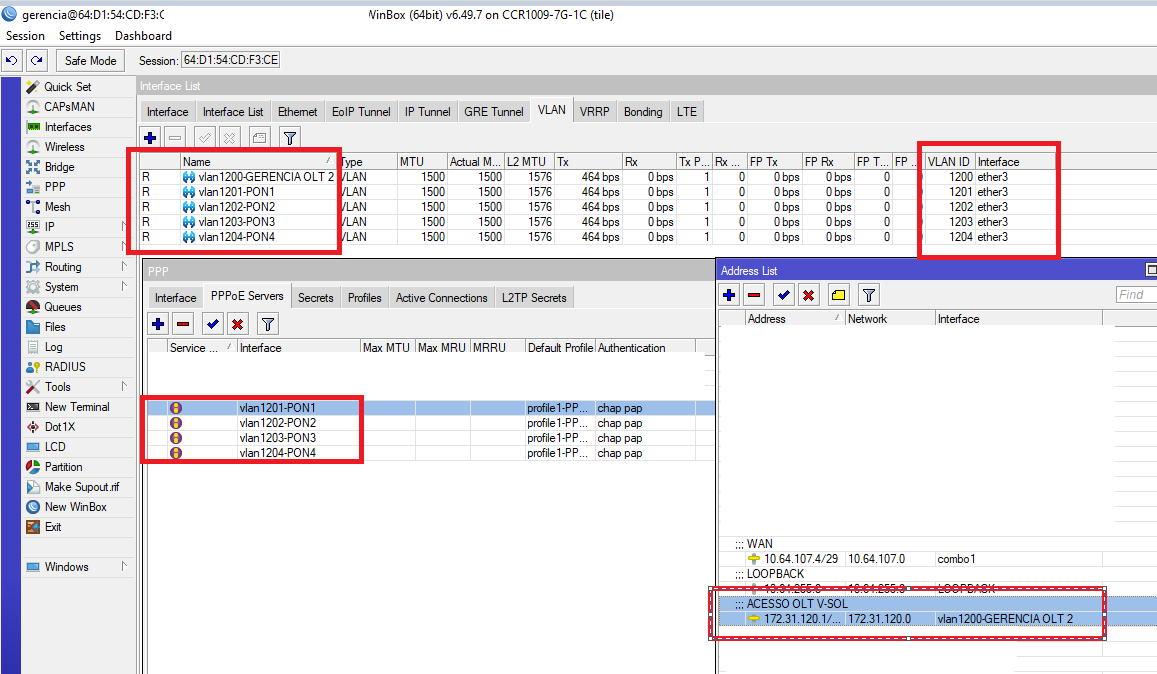Toggle Safe Mode button

pyautogui.click(x=90, y=61)
